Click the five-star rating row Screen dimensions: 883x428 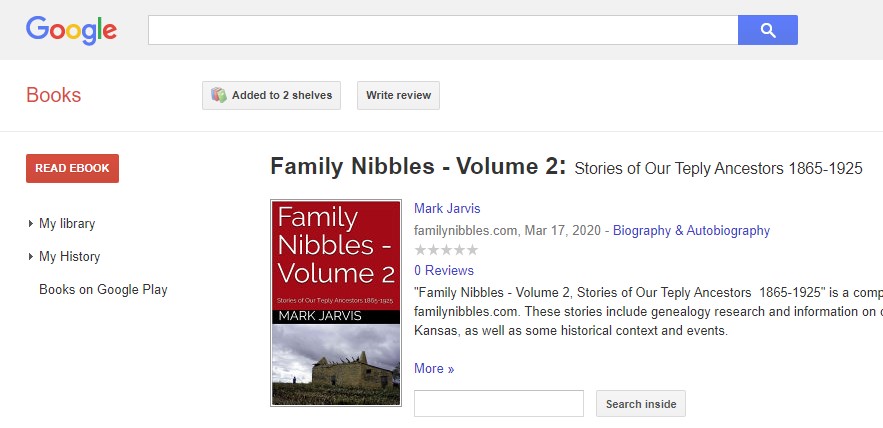[x=446, y=250]
